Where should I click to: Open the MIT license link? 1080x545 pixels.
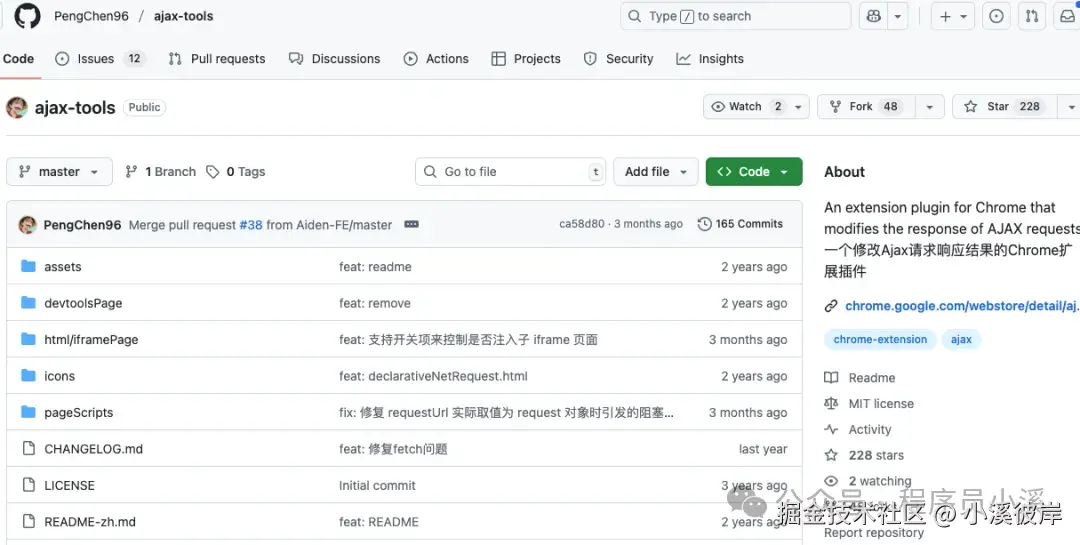(x=869, y=404)
